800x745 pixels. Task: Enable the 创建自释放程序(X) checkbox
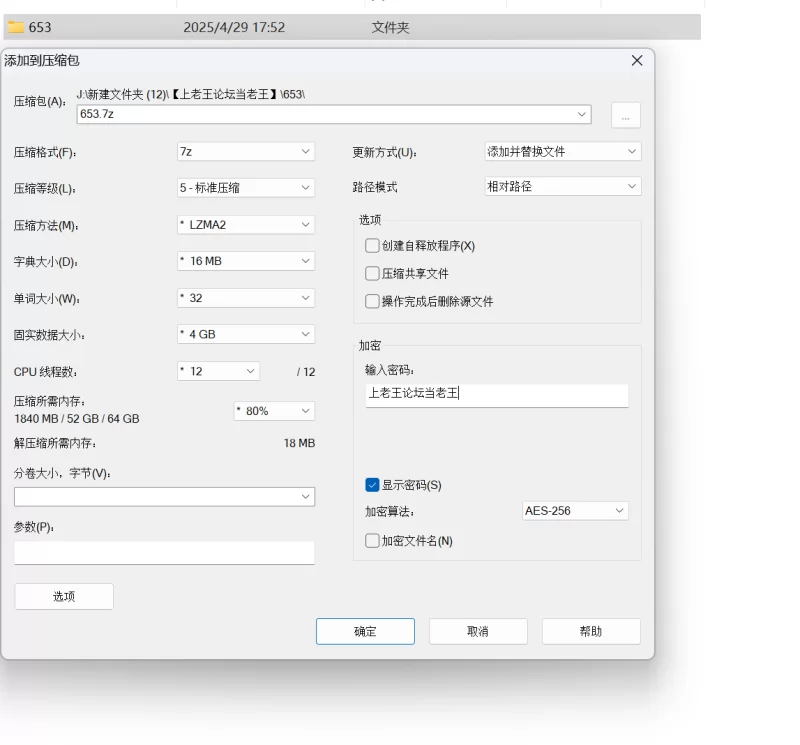pyautogui.click(x=372, y=246)
